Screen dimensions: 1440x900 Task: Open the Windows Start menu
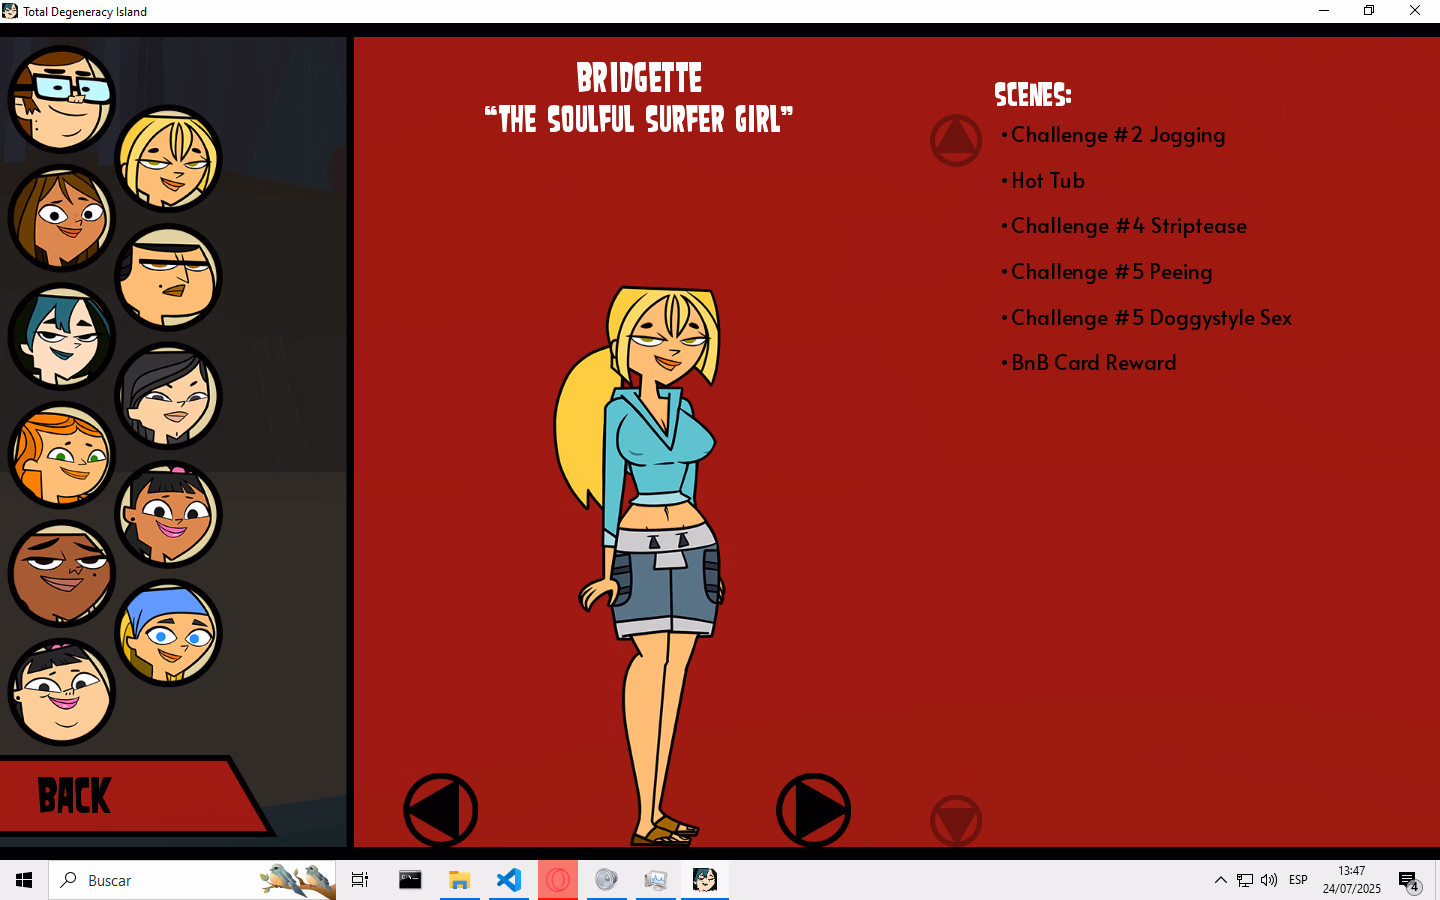click(24, 880)
